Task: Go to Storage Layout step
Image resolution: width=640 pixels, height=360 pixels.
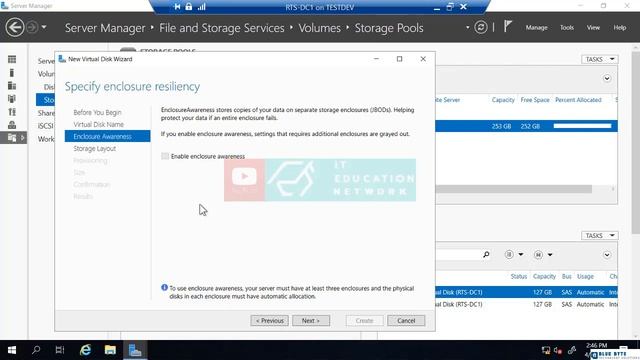Action: [x=95, y=148]
